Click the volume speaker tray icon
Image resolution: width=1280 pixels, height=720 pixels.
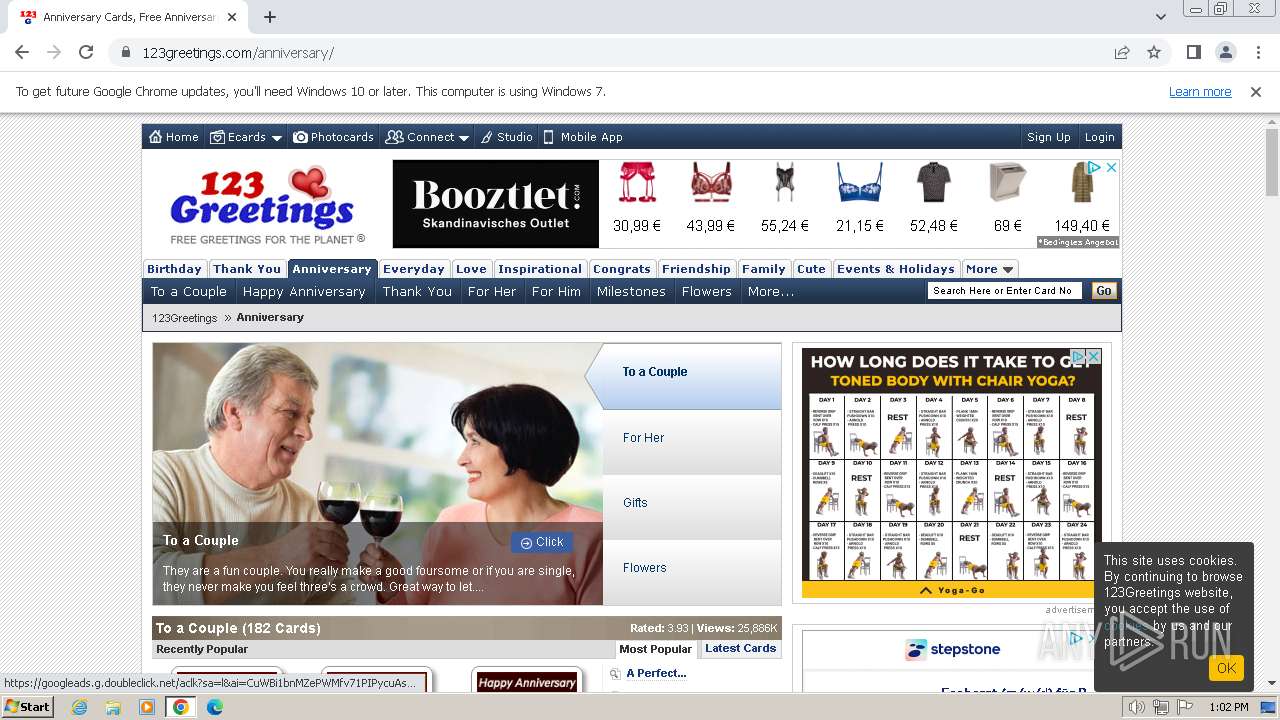click(x=1137, y=707)
